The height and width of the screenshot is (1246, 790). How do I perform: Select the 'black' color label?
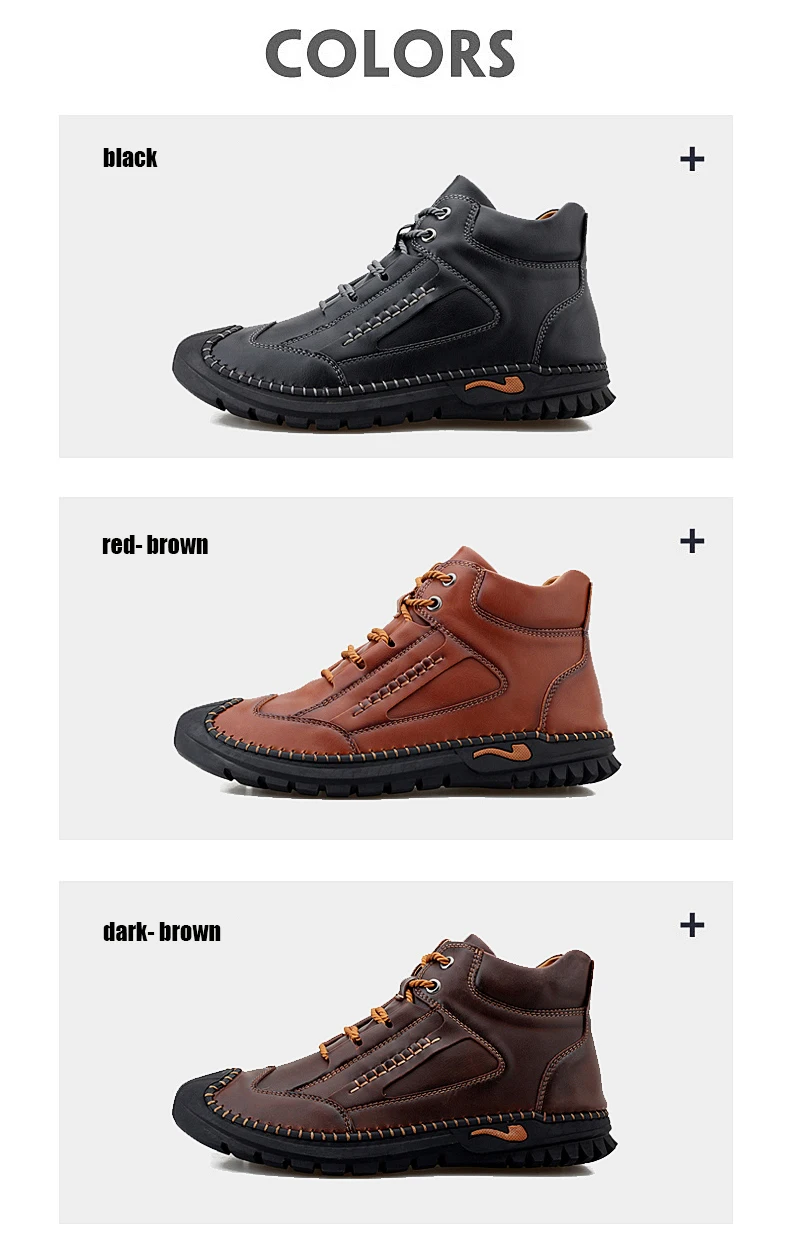coord(130,158)
